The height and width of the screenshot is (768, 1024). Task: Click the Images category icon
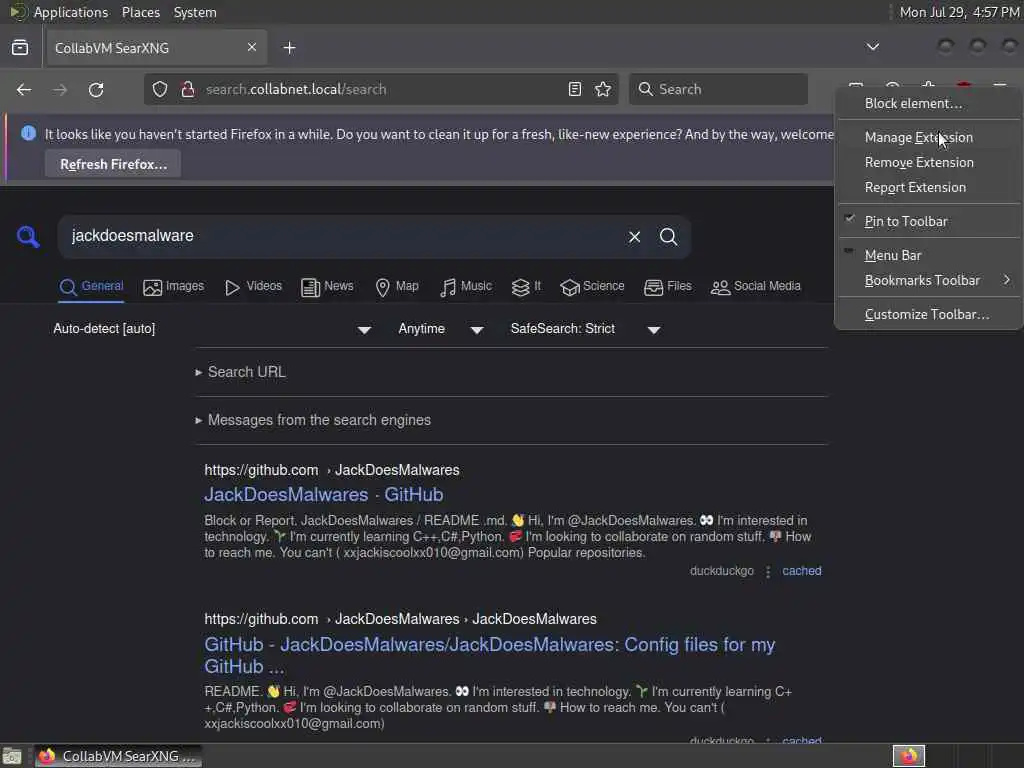pyautogui.click(x=152, y=287)
